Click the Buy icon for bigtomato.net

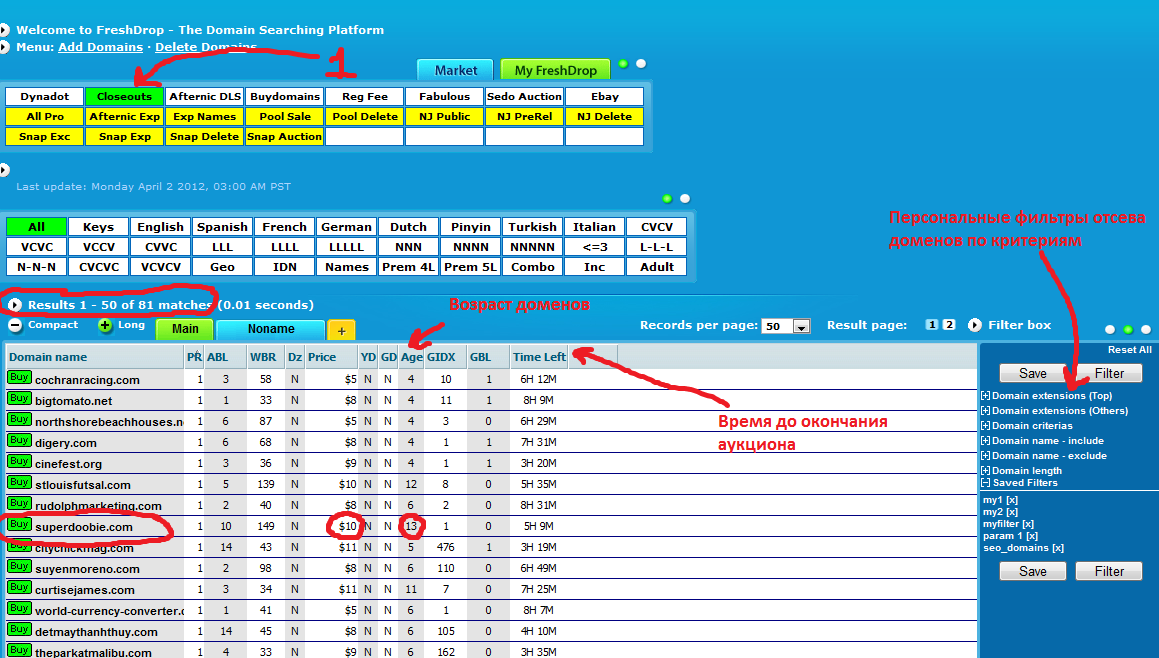19,398
